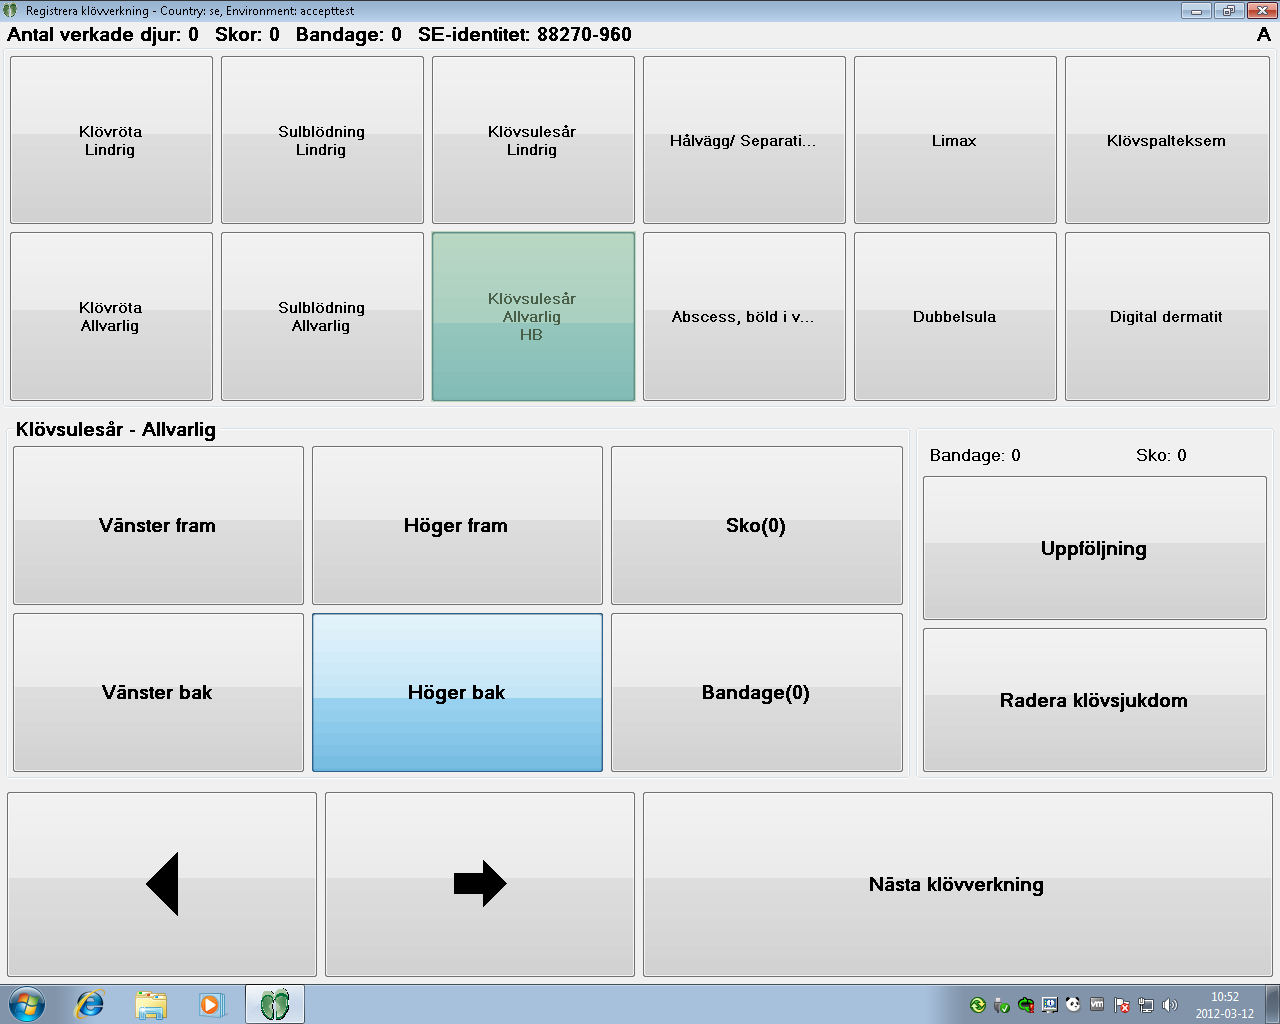The height and width of the screenshot is (1024, 1280).
Task: Open the Windows Start menu
Action: (x=27, y=1004)
